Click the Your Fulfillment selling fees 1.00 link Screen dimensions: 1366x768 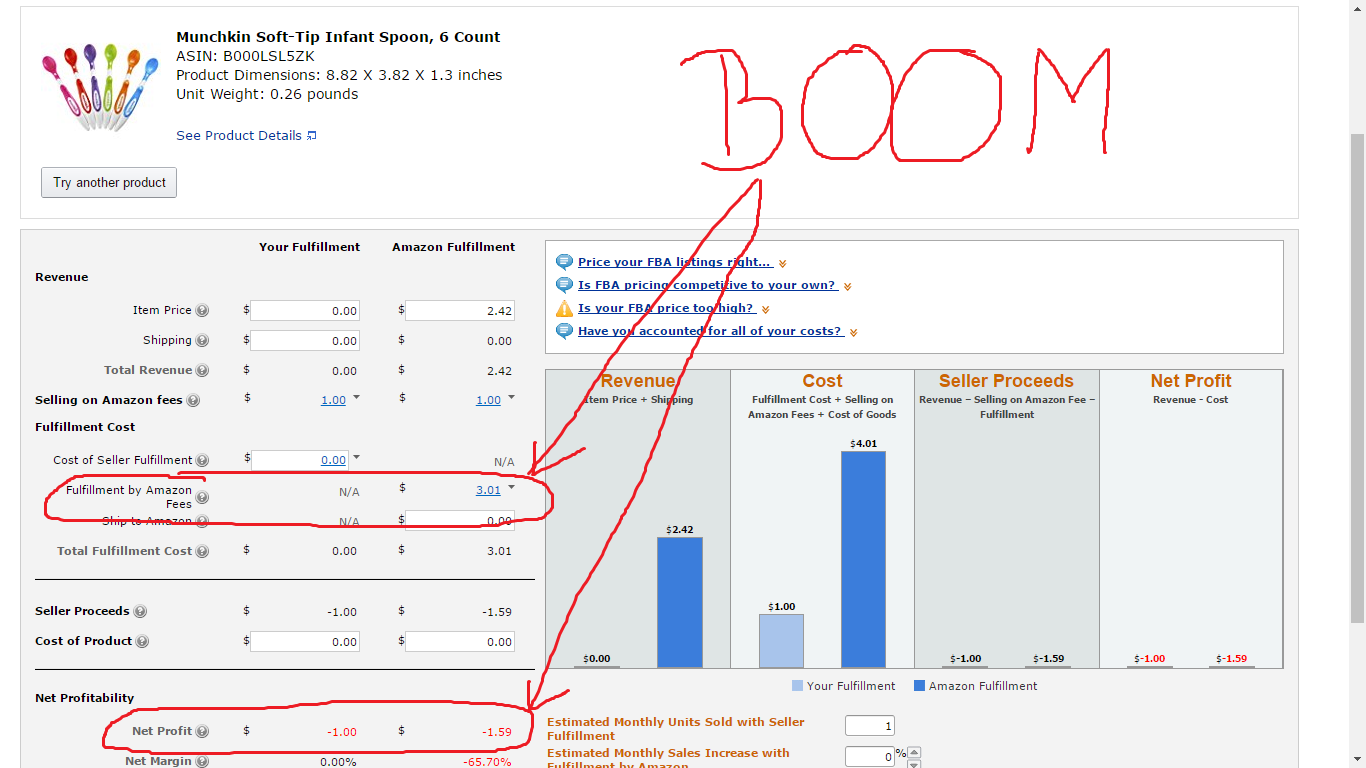(333, 400)
